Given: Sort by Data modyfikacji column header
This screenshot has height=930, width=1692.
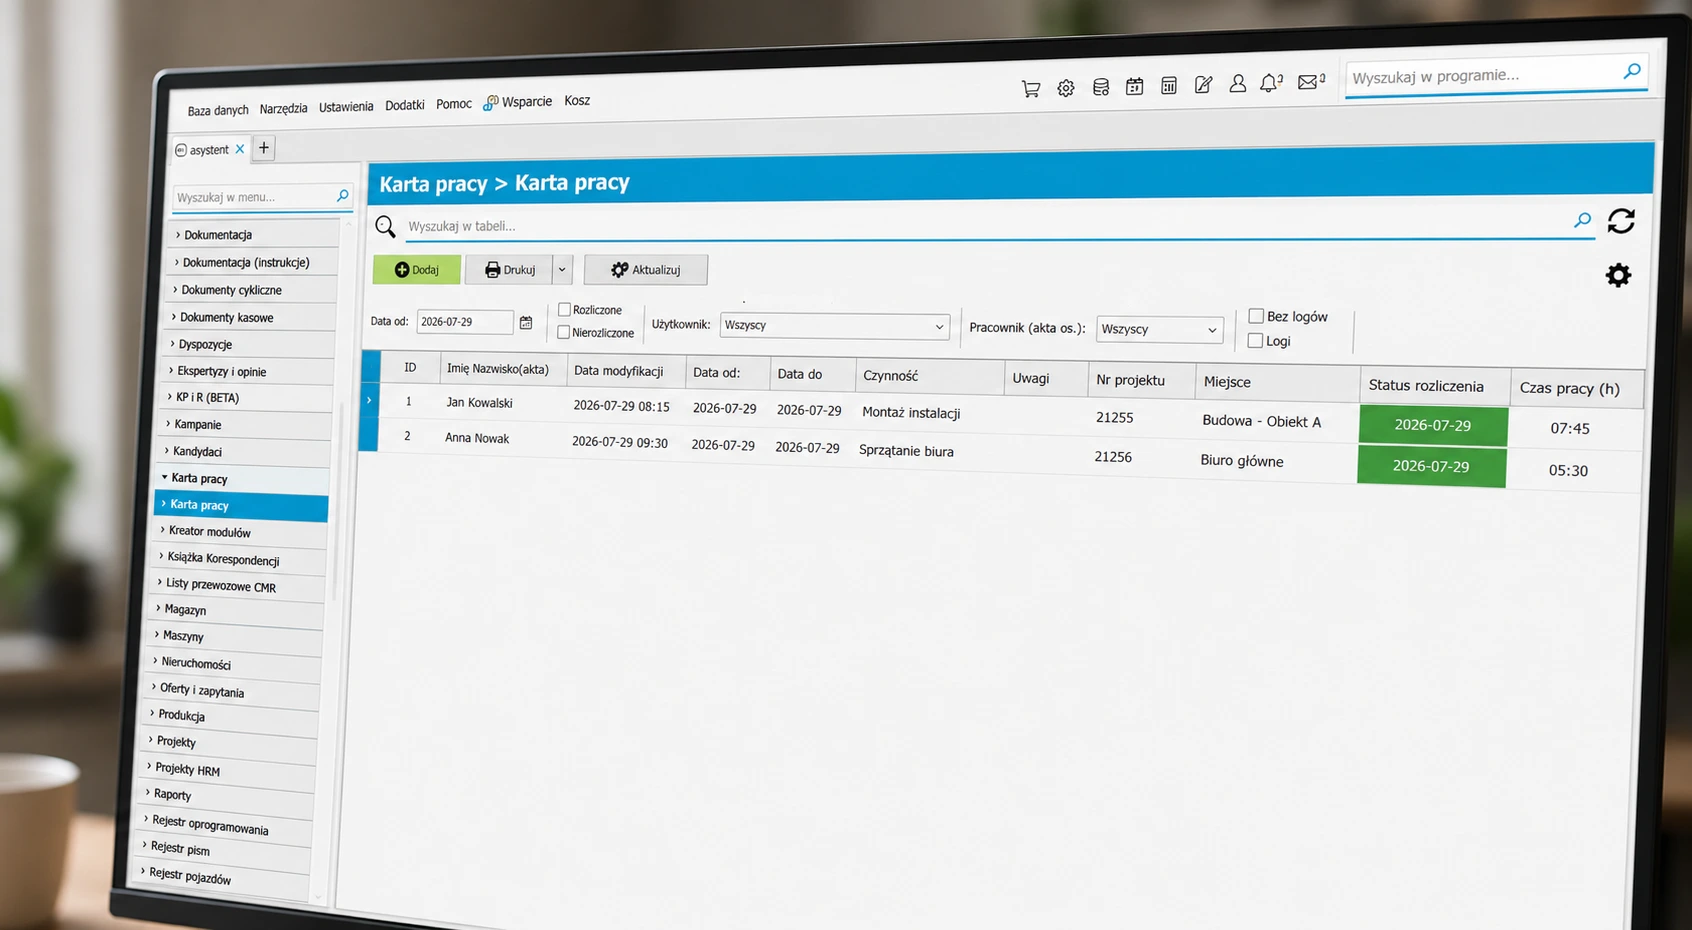Looking at the screenshot, I should (626, 371).
